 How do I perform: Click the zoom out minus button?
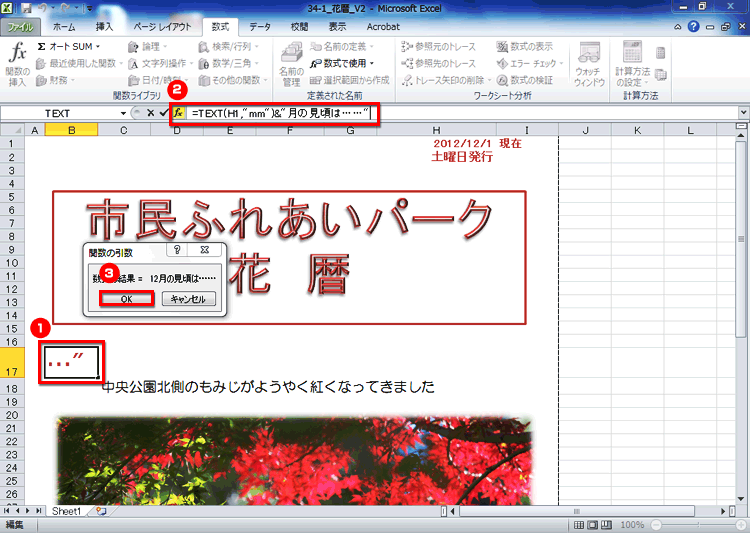coord(656,525)
